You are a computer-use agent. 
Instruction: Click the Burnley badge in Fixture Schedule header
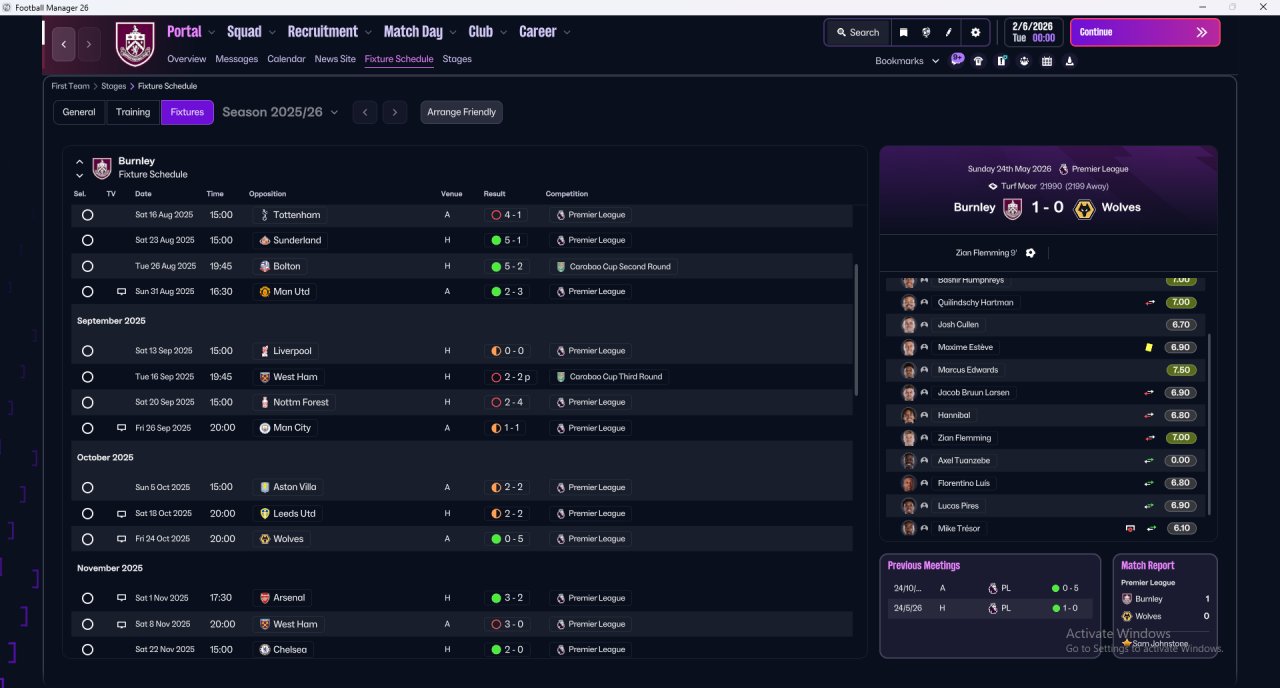(102, 167)
